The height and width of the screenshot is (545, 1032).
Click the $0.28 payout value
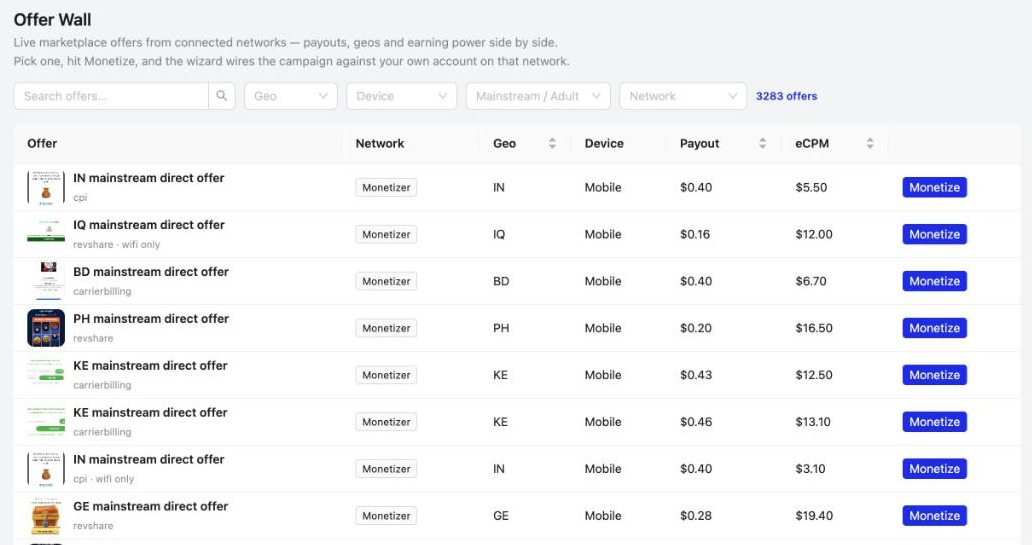click(x=696, y=515)
